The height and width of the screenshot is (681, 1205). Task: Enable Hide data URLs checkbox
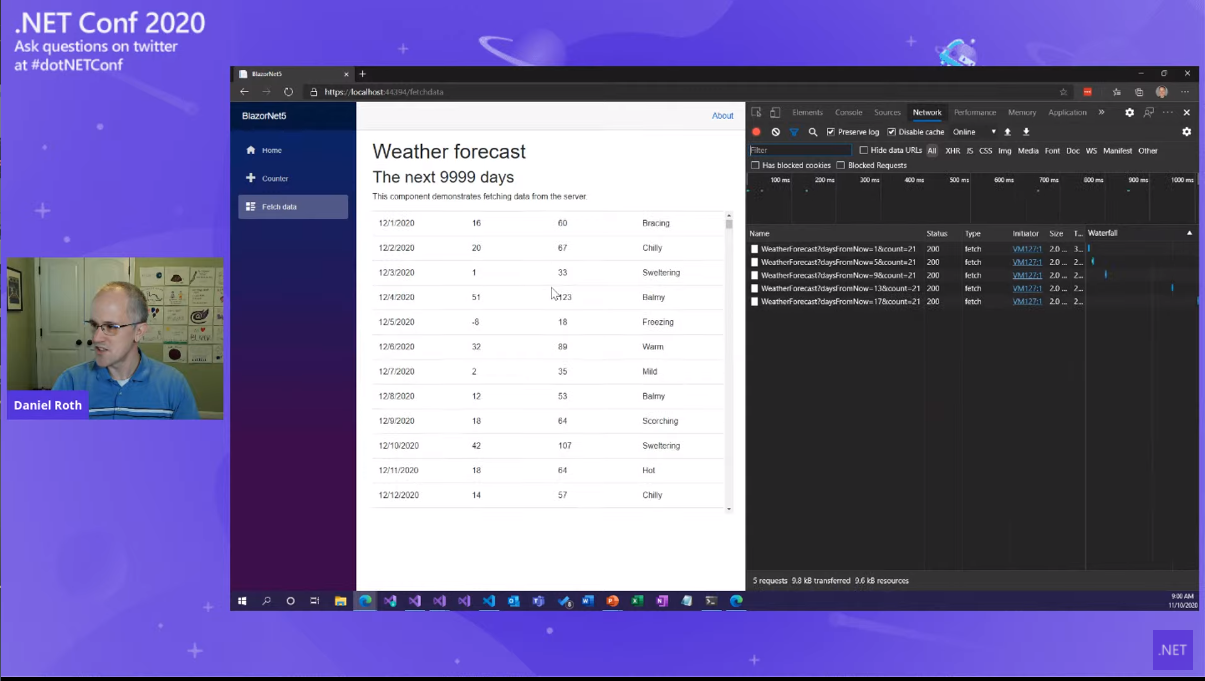[864, 151]
